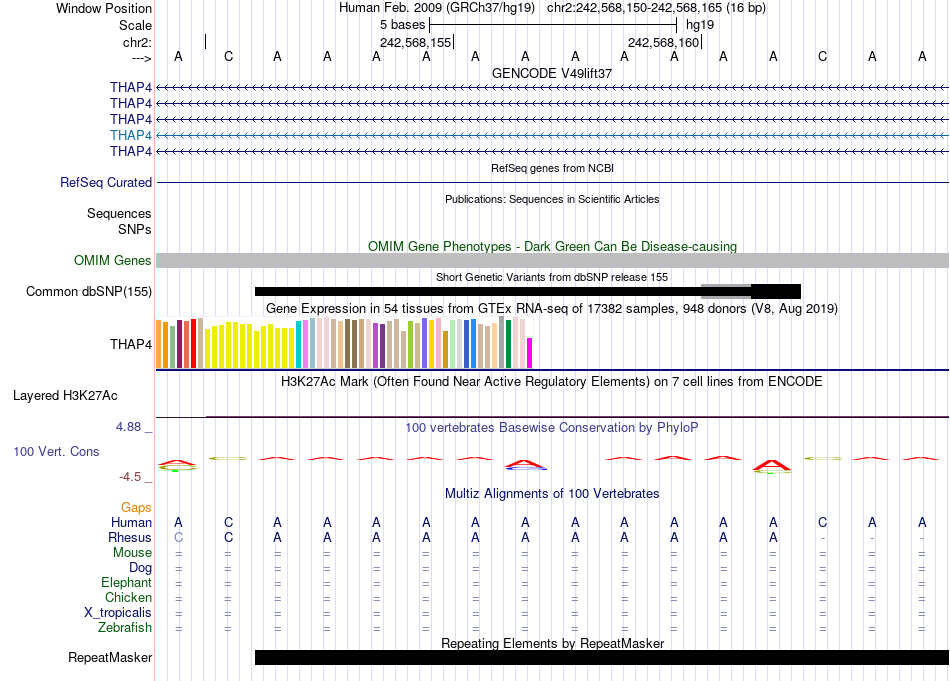
Task: Click the SNPs label under Sequences
Action: 135,230
